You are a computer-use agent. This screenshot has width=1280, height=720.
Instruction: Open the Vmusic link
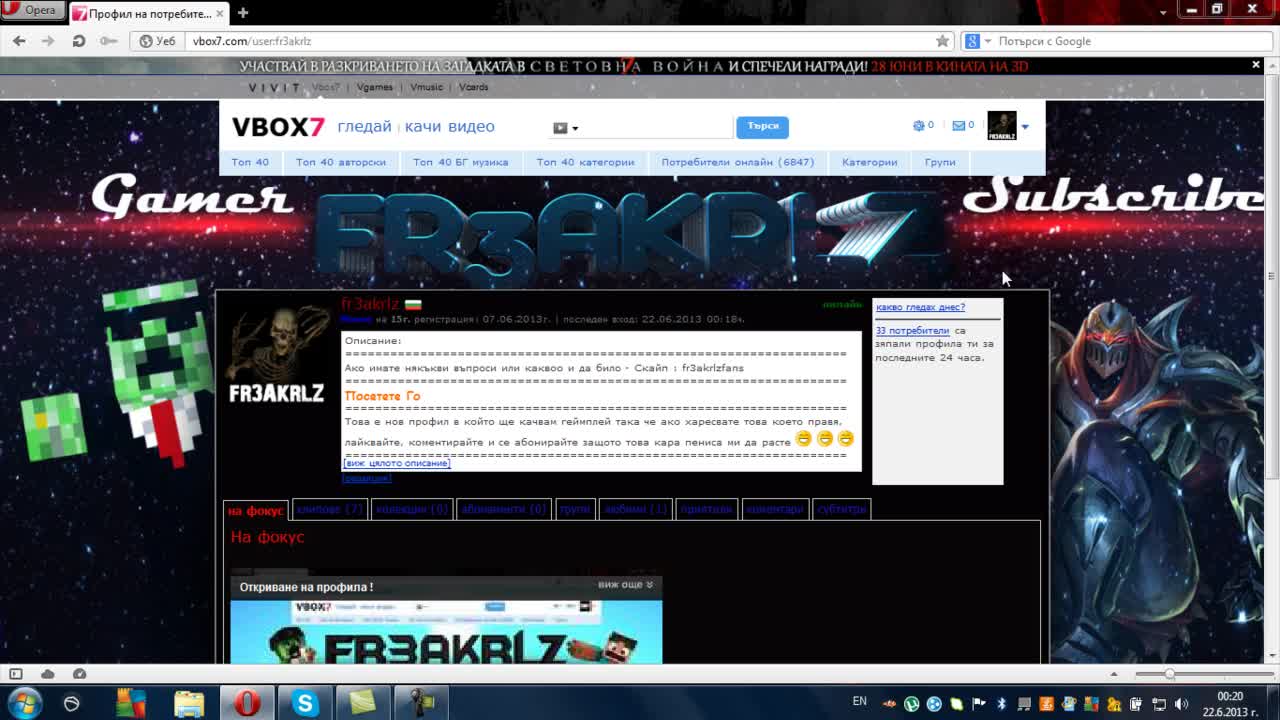(427, 87)
